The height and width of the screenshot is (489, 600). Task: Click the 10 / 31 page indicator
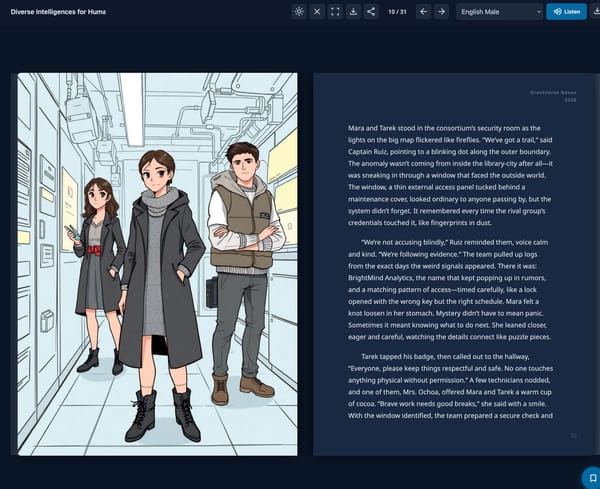tap(397, 12)
